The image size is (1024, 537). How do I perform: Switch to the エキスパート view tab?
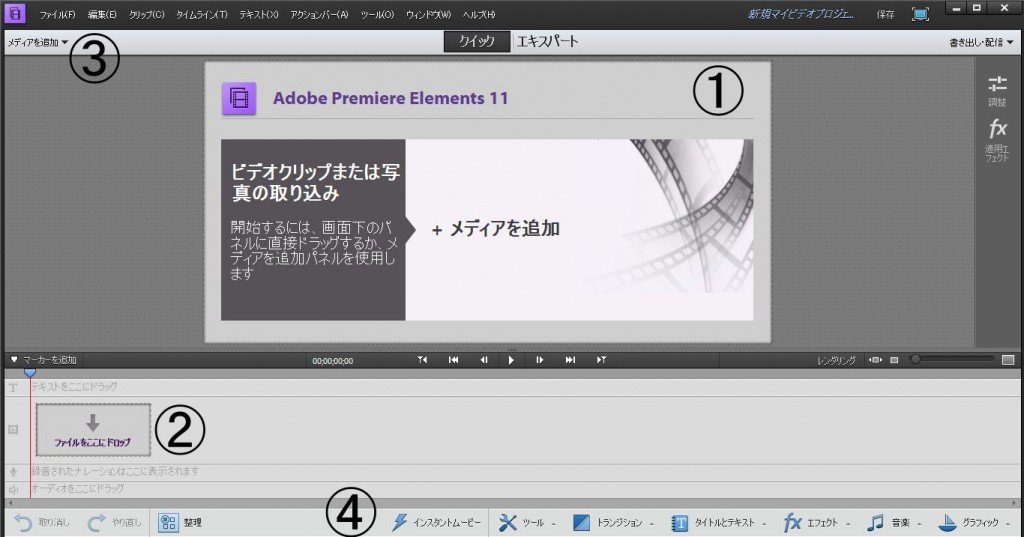pyautogui.click(x=547, y=41)
